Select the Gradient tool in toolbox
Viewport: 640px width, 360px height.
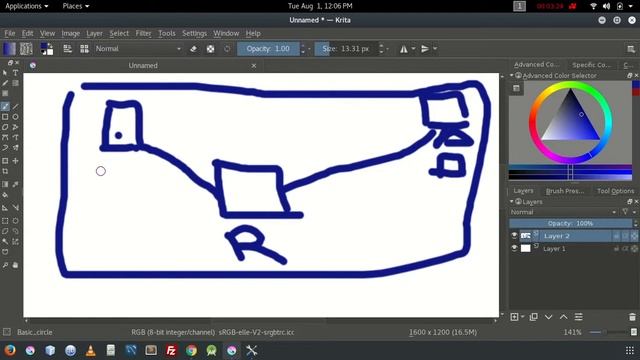click(x=5, y=184)
